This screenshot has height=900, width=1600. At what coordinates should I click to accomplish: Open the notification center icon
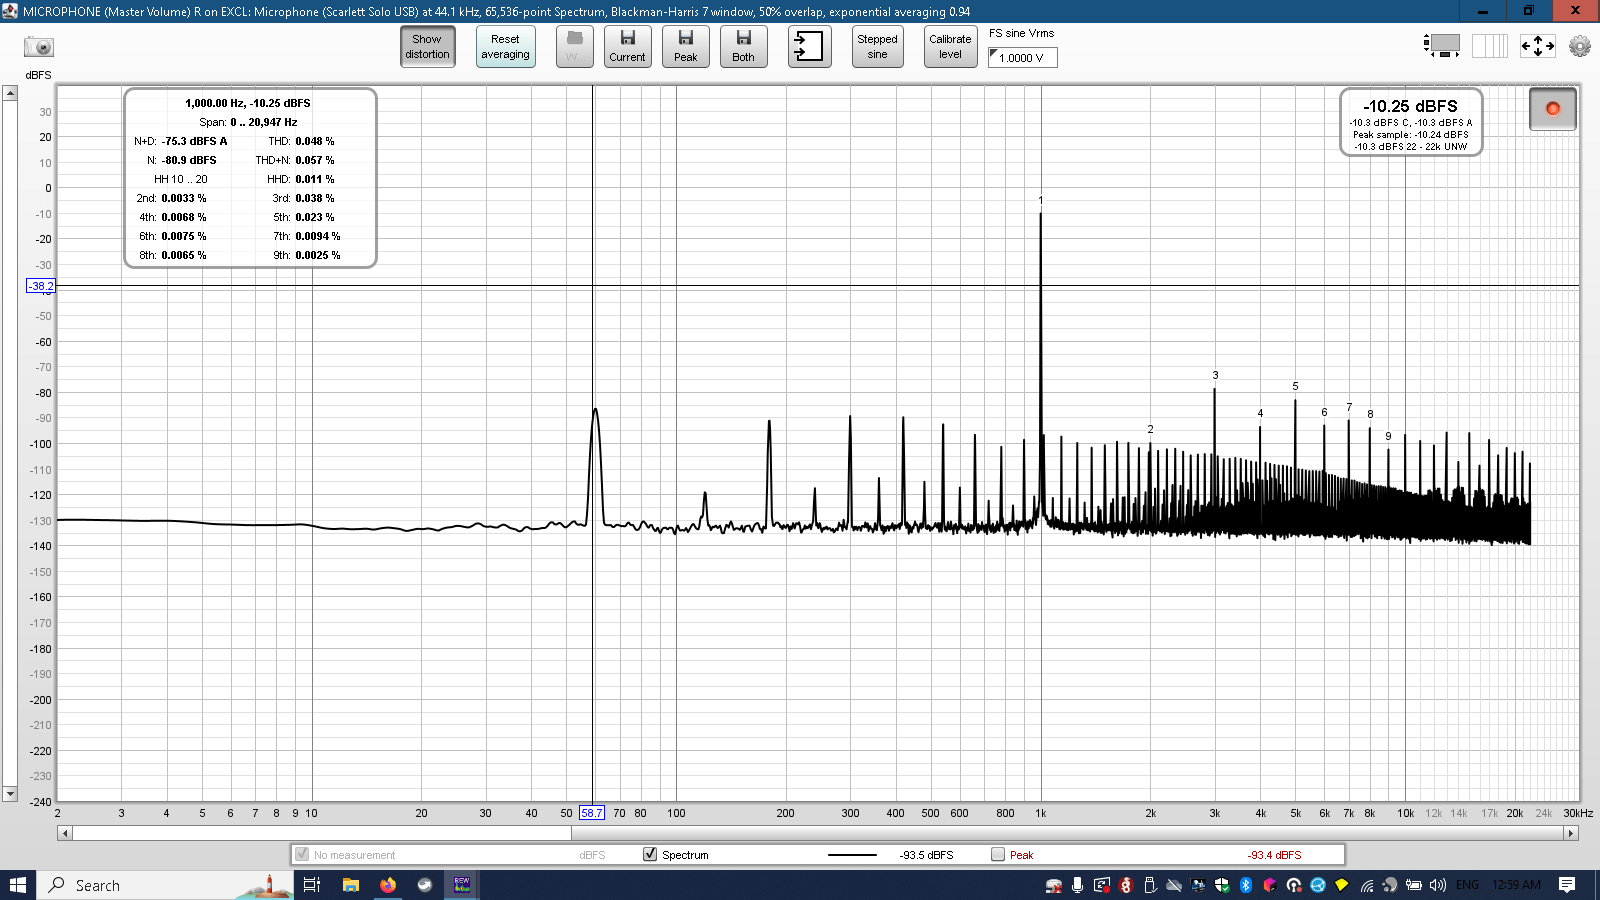tap(1567, 885)
